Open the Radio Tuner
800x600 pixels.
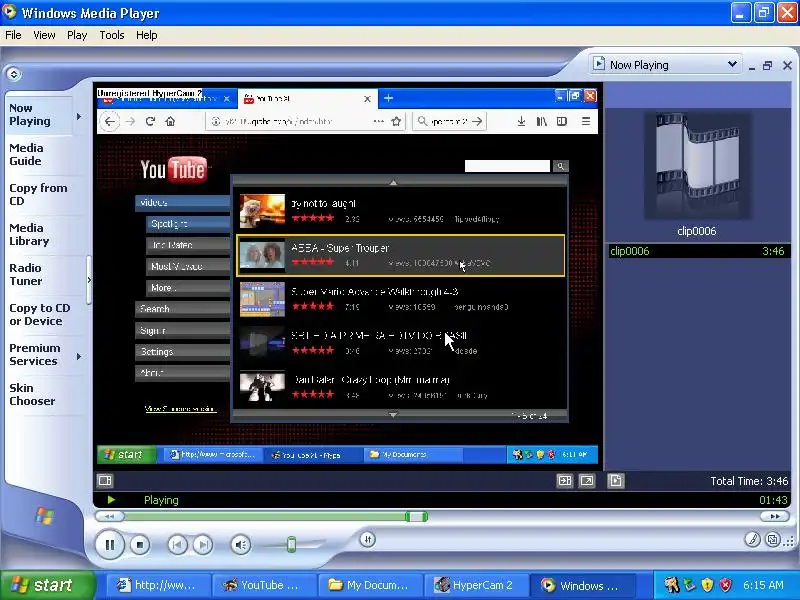coord(26,274)
